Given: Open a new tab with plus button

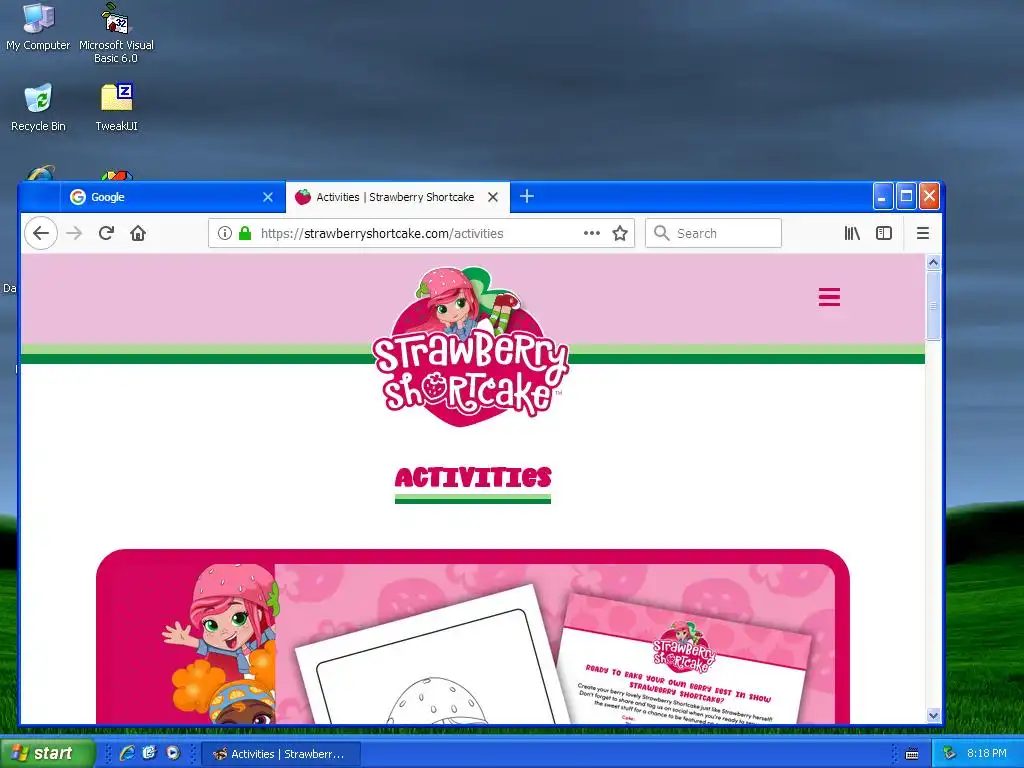Looking at the screenshot, I should tap(527, 196).
